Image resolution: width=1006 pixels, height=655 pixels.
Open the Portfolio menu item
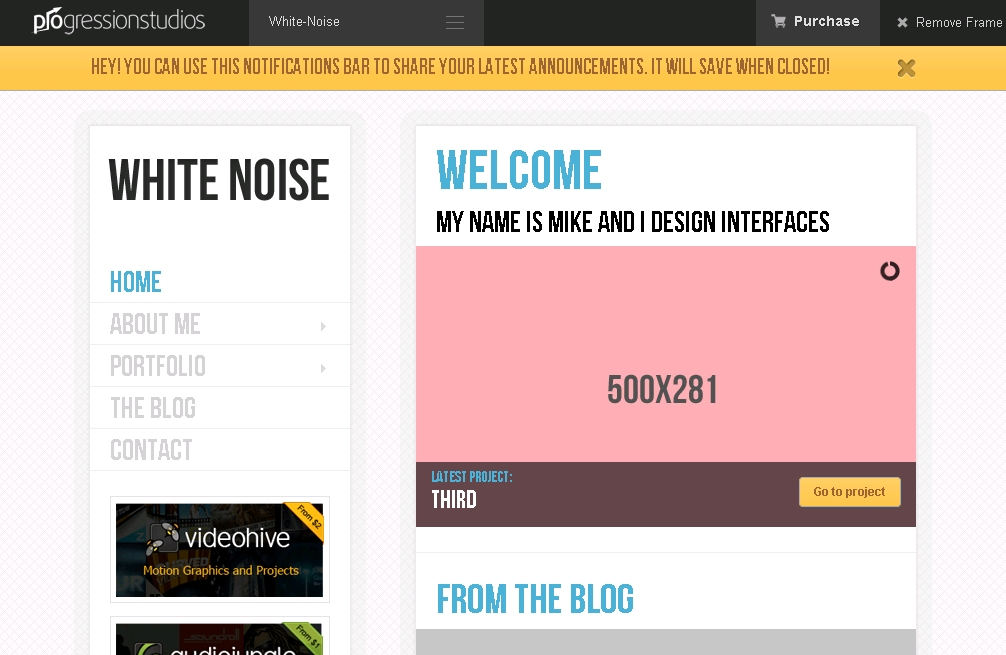click(158, 366)
